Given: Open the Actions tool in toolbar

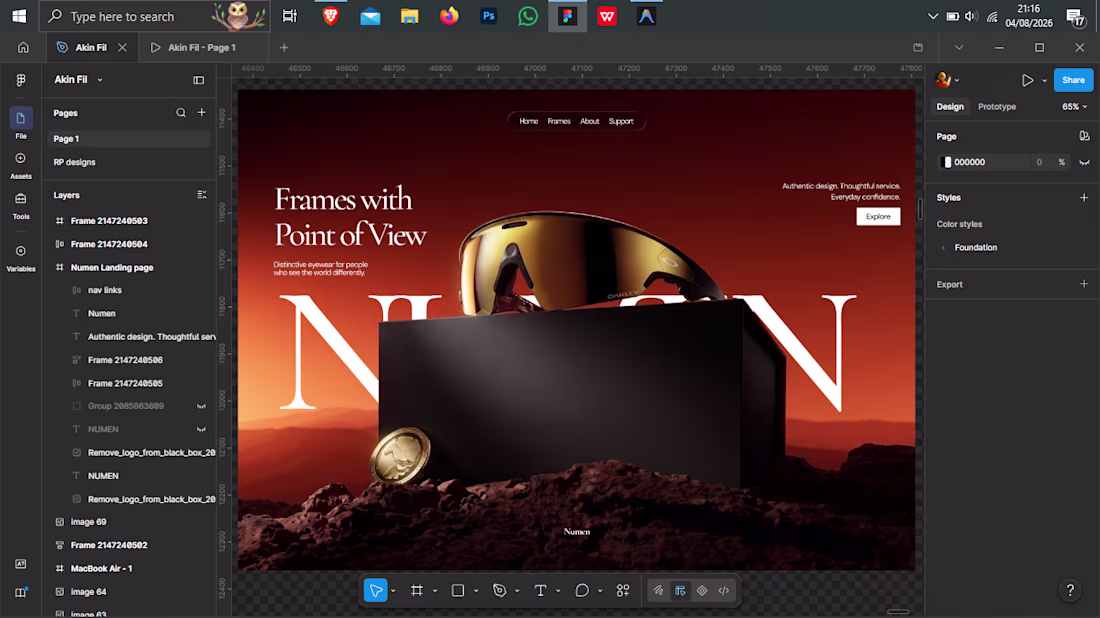Looking at the screenshot, I should pos(623,591).
